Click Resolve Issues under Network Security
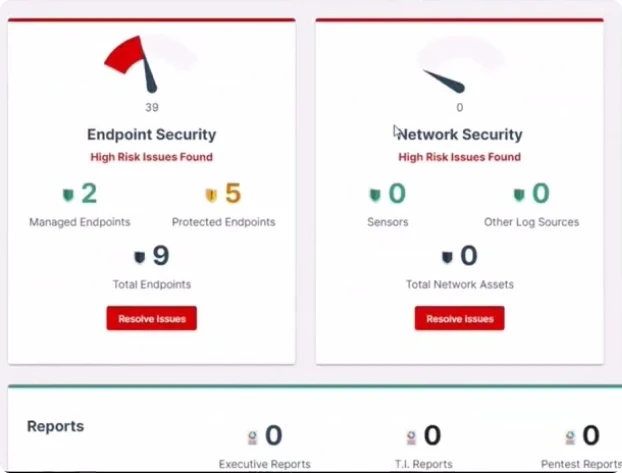622x473 pixels. pyautogui.click(x=460, y=318)
